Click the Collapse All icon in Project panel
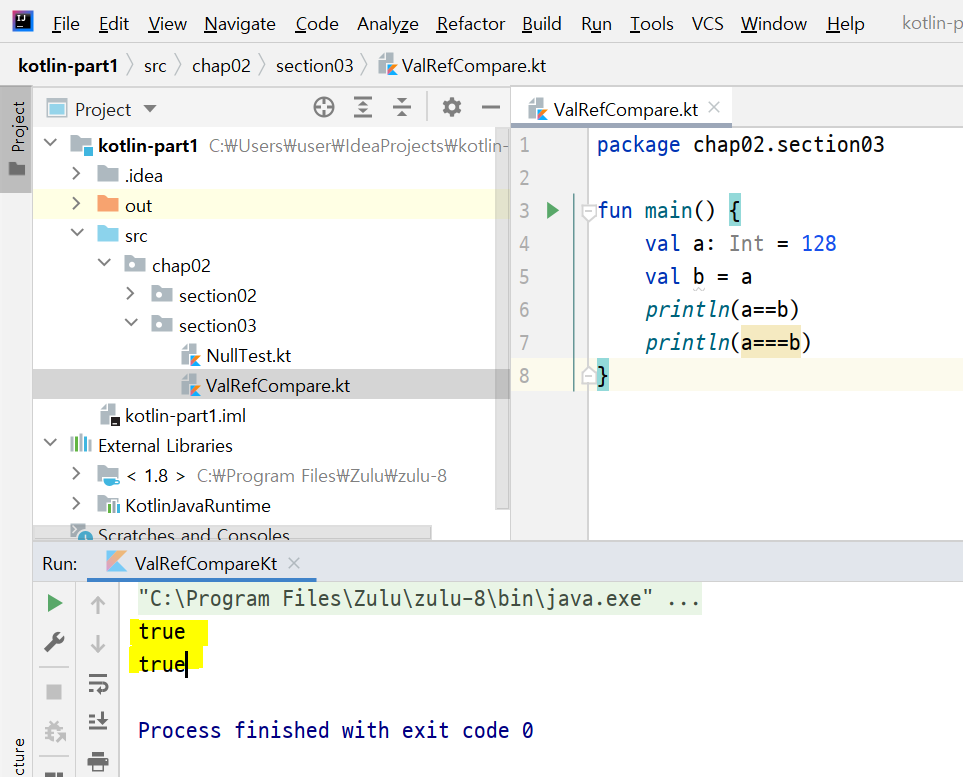Screen dimensions: 963x777 point(402,107)
